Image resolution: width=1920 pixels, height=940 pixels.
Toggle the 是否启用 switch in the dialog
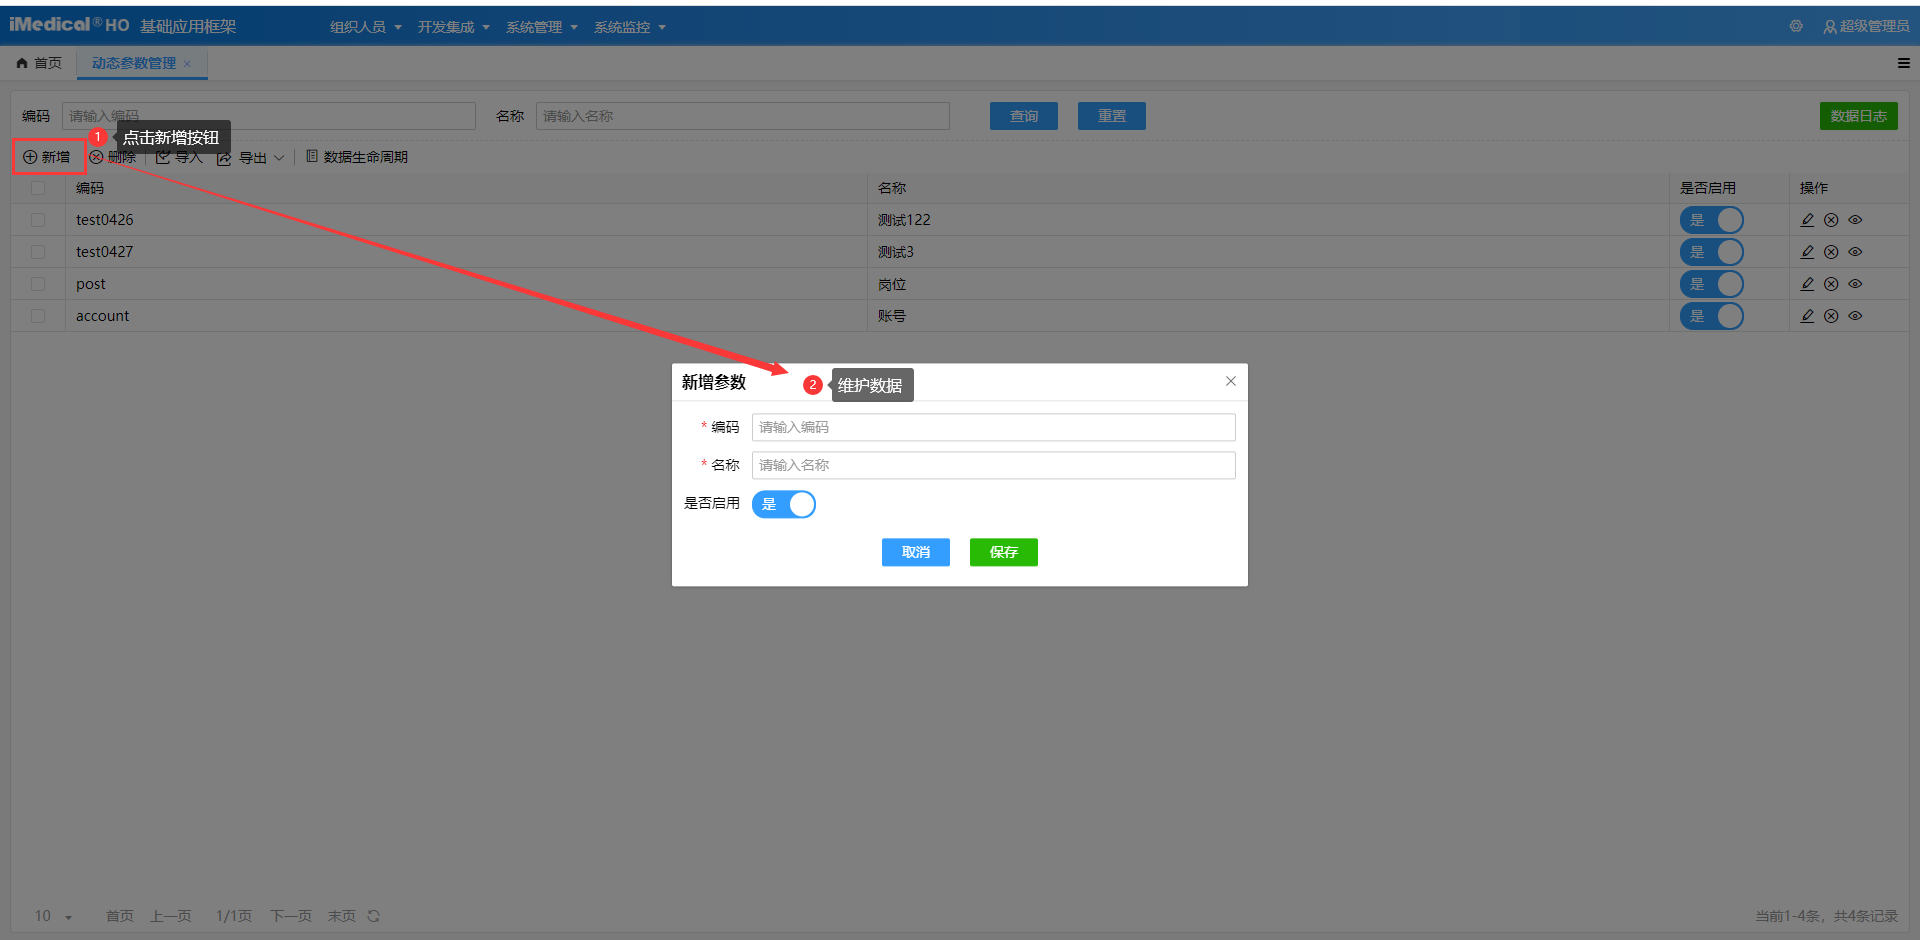784,504
